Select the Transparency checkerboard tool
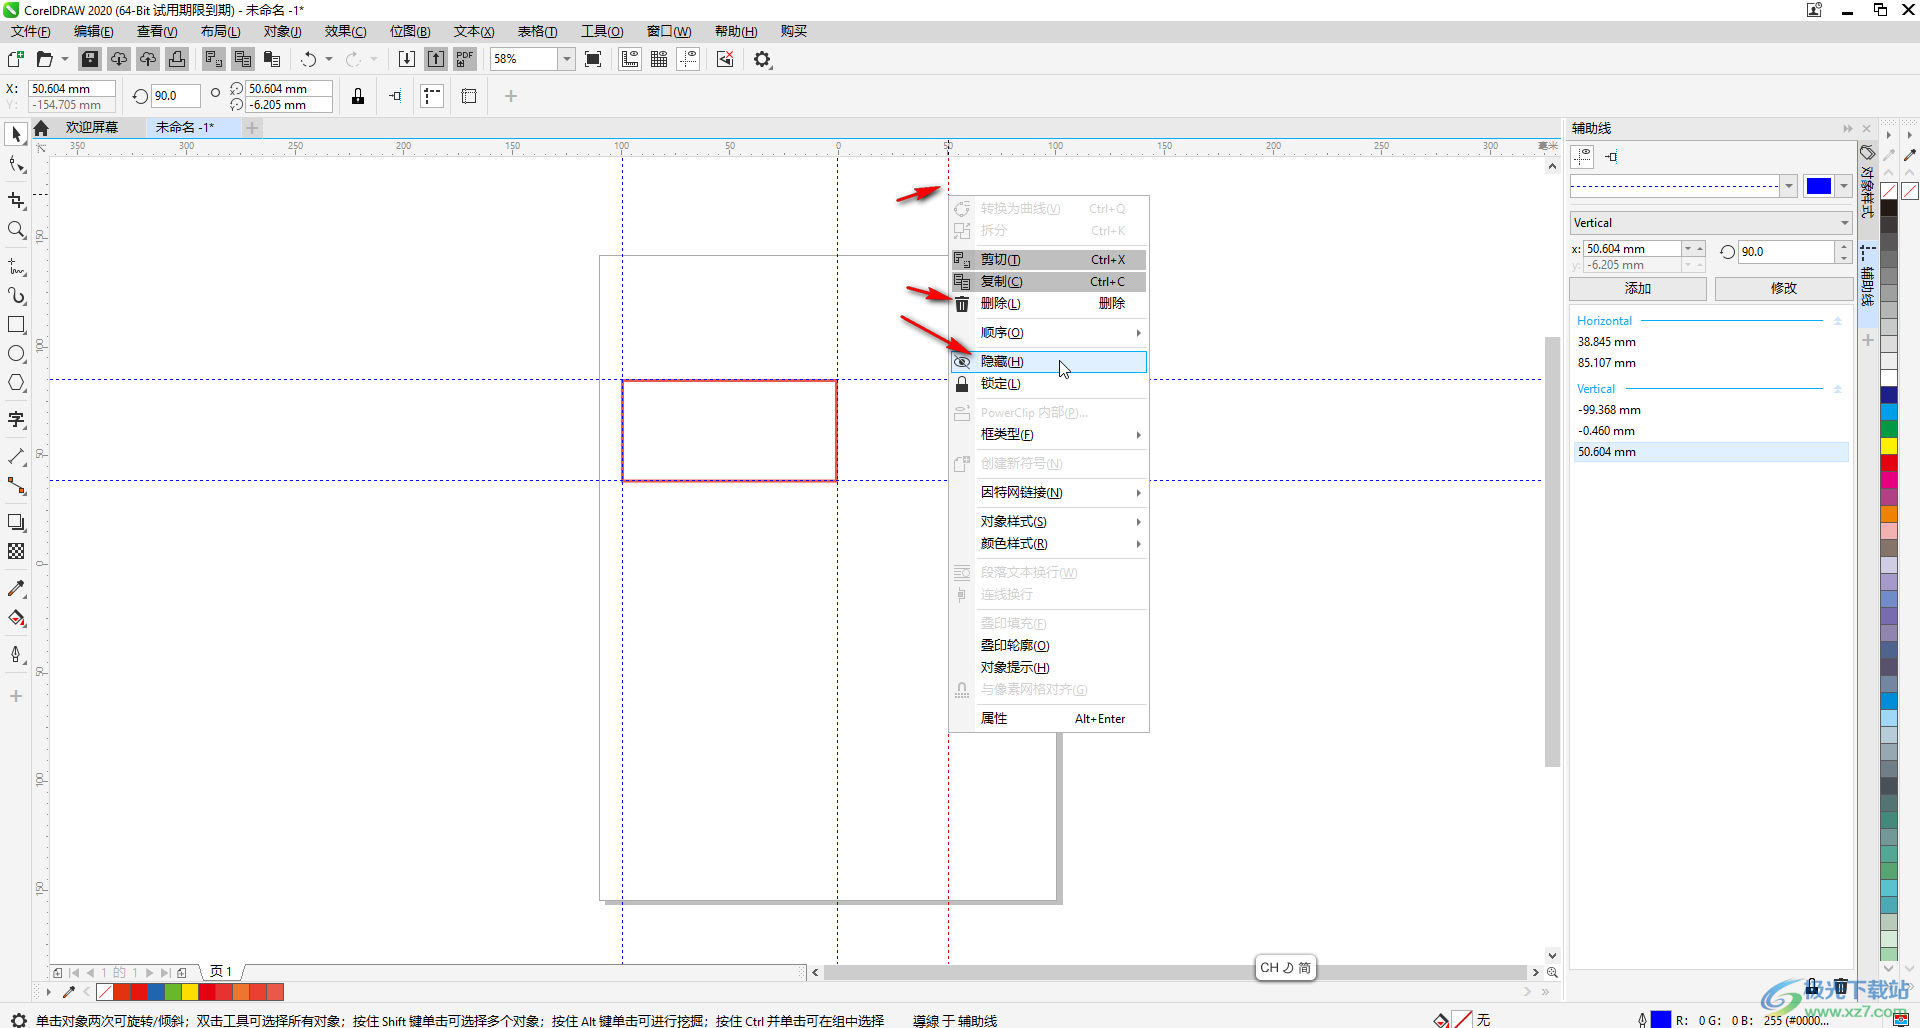This screenshot has height=1028, width=1920. 16,551
